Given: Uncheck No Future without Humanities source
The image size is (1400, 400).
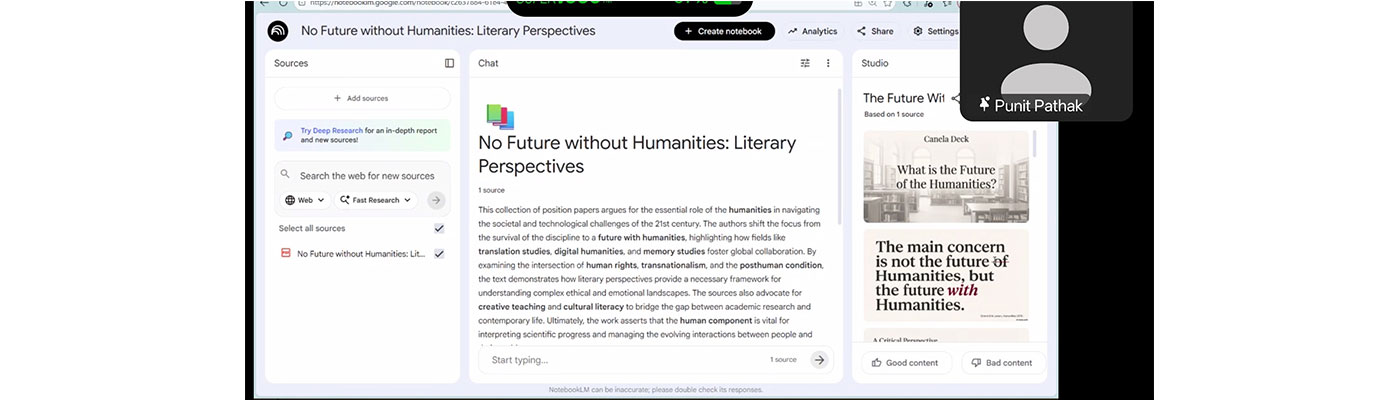Looking at the screenshot, I should coord(438,254).
